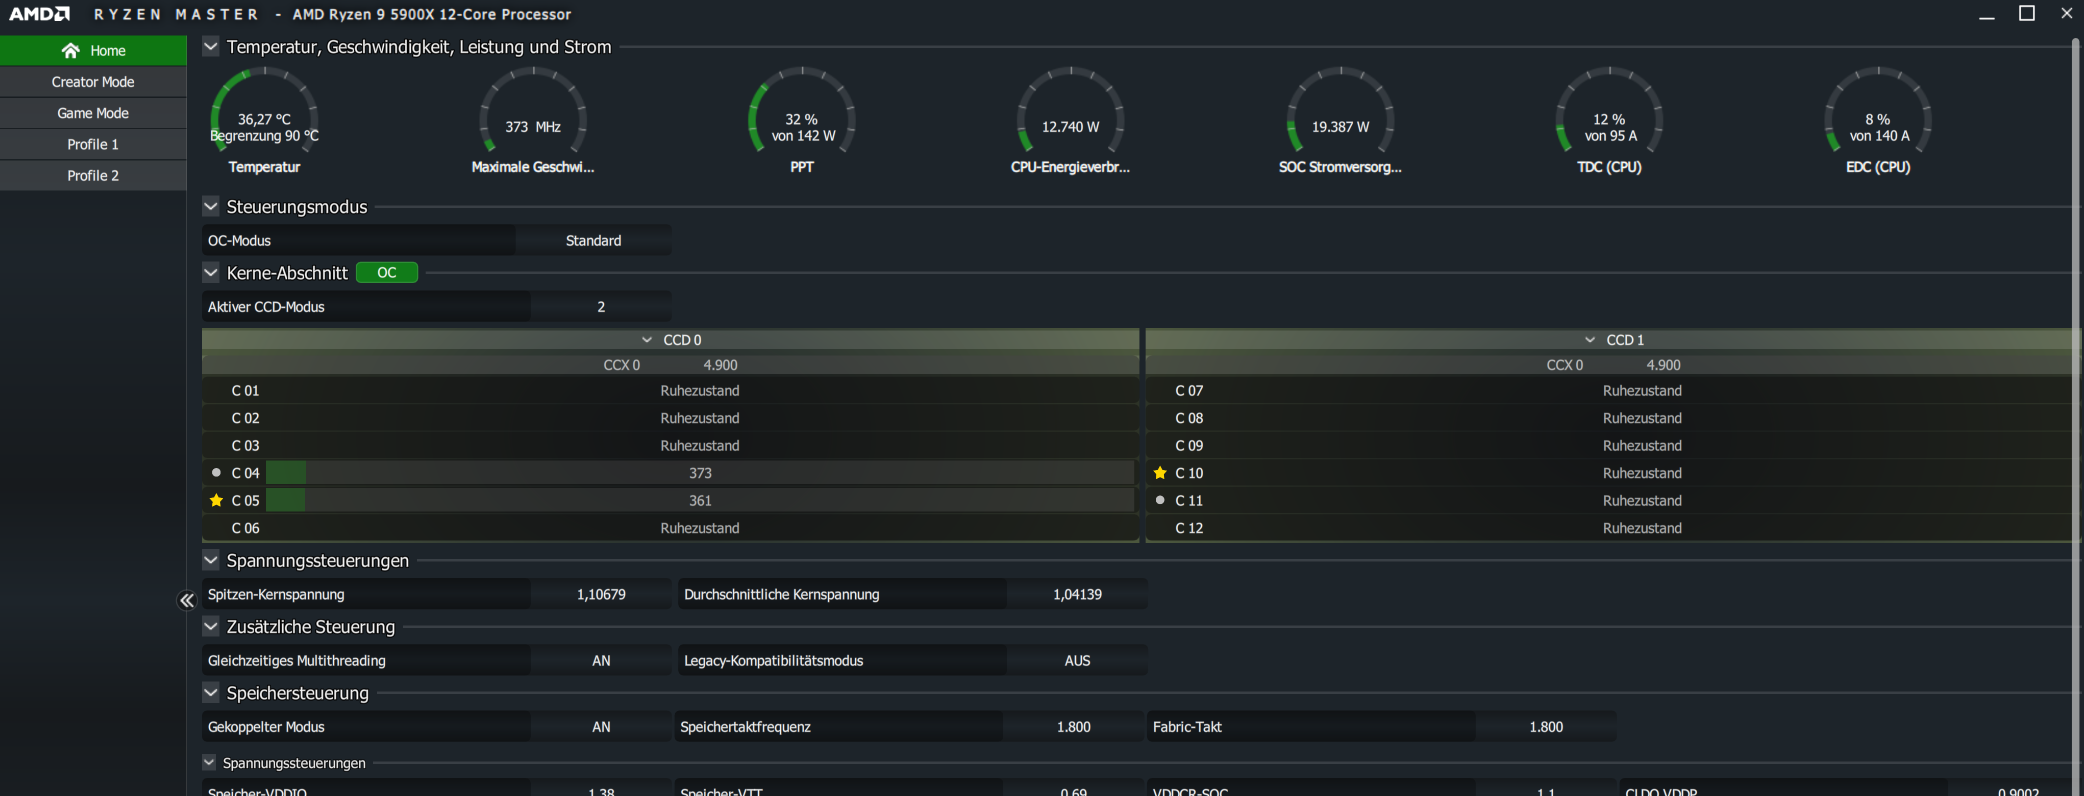Click the OC-Modus Standard value
The image size is (2084, 796).
[x=593, y=241]
